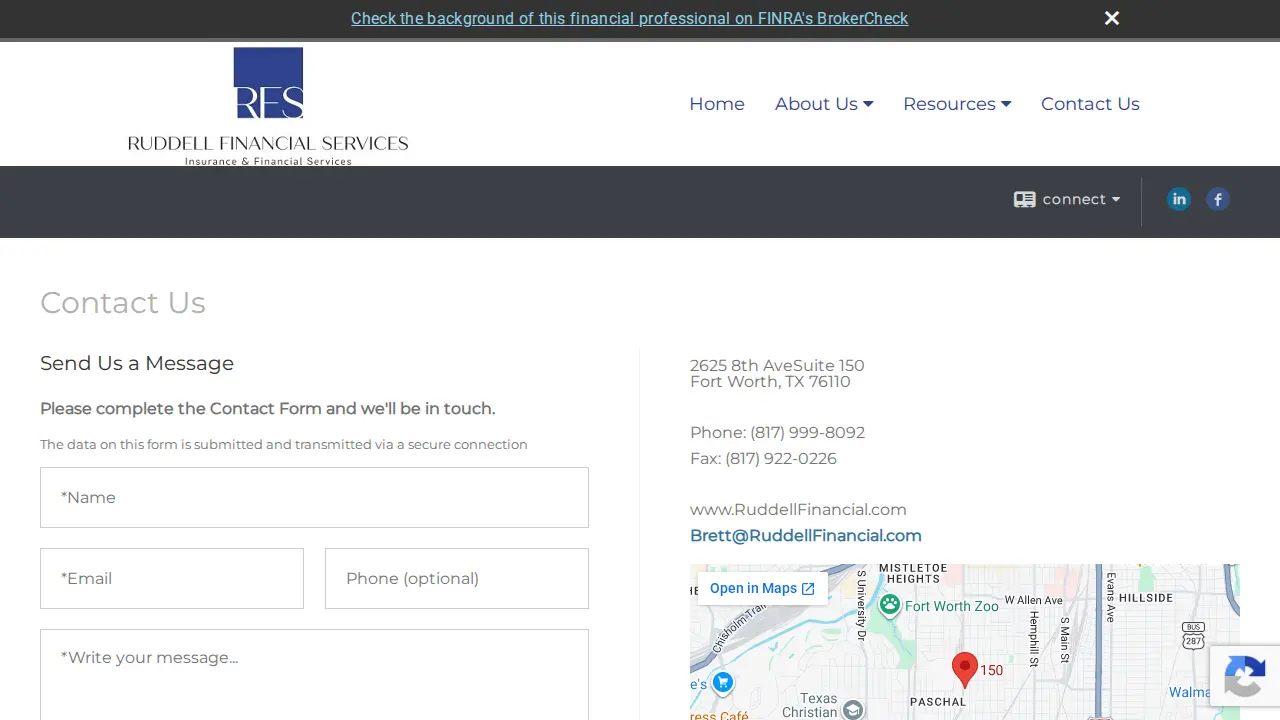
Task: Click the www.RuddellFinancial.com text
Action: point(798,510)
